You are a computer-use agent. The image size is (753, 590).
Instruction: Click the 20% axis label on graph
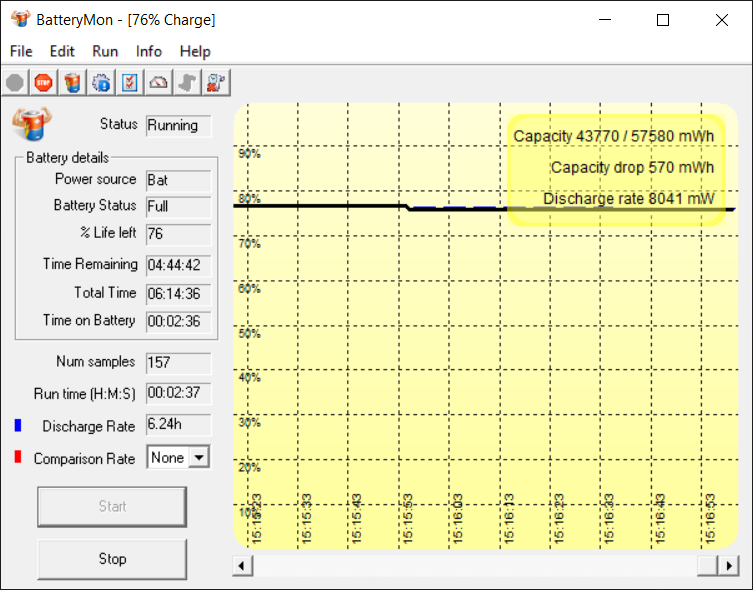click(249, 468)
